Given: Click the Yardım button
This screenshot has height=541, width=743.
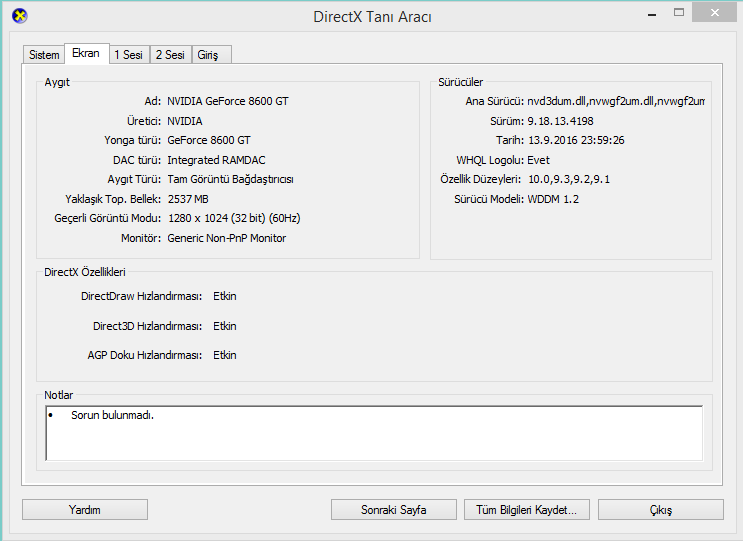Looking at the screenshot, I should coord(85,510).
